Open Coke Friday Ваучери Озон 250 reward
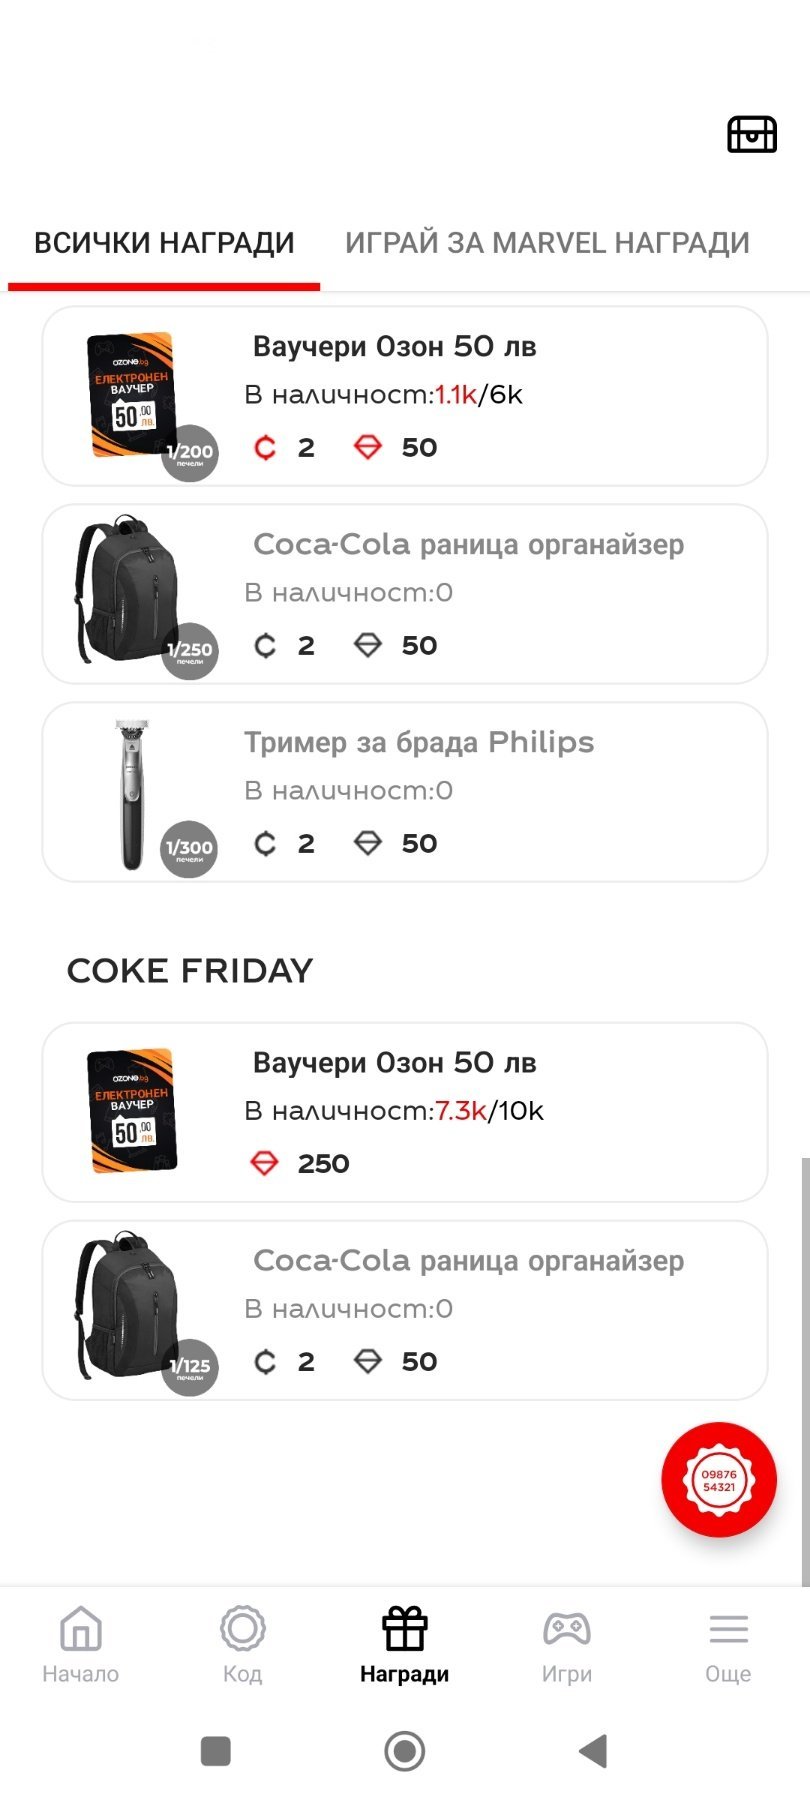 (500, 1112)
